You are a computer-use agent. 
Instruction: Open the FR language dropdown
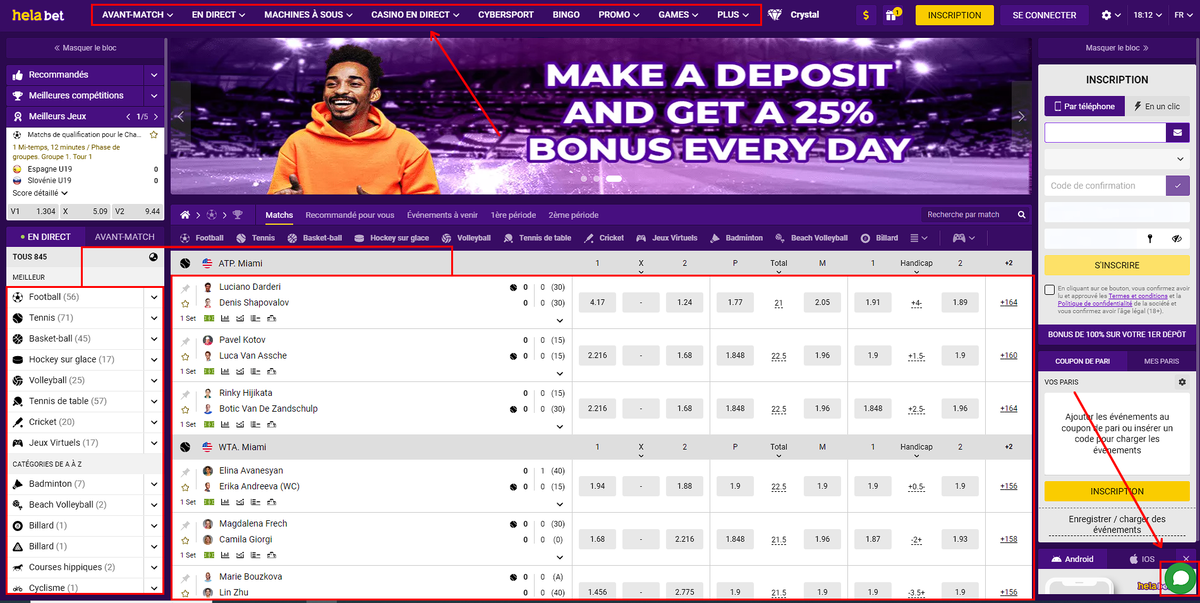click(1183, 15)
